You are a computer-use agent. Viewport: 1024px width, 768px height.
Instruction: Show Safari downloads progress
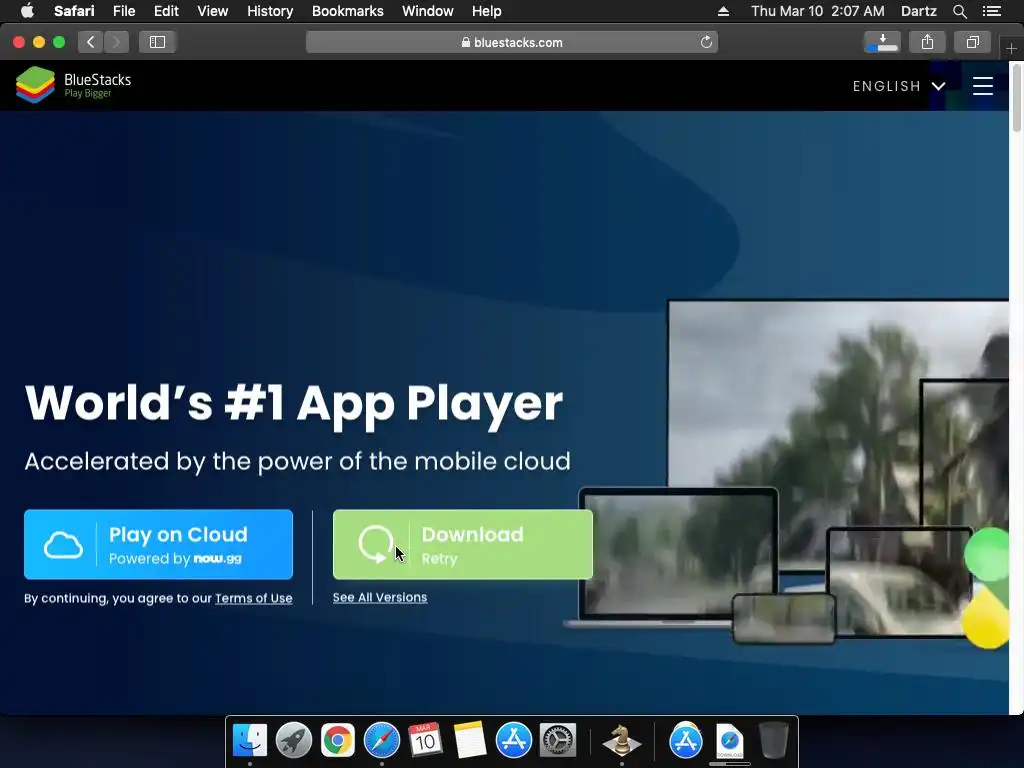882,42
